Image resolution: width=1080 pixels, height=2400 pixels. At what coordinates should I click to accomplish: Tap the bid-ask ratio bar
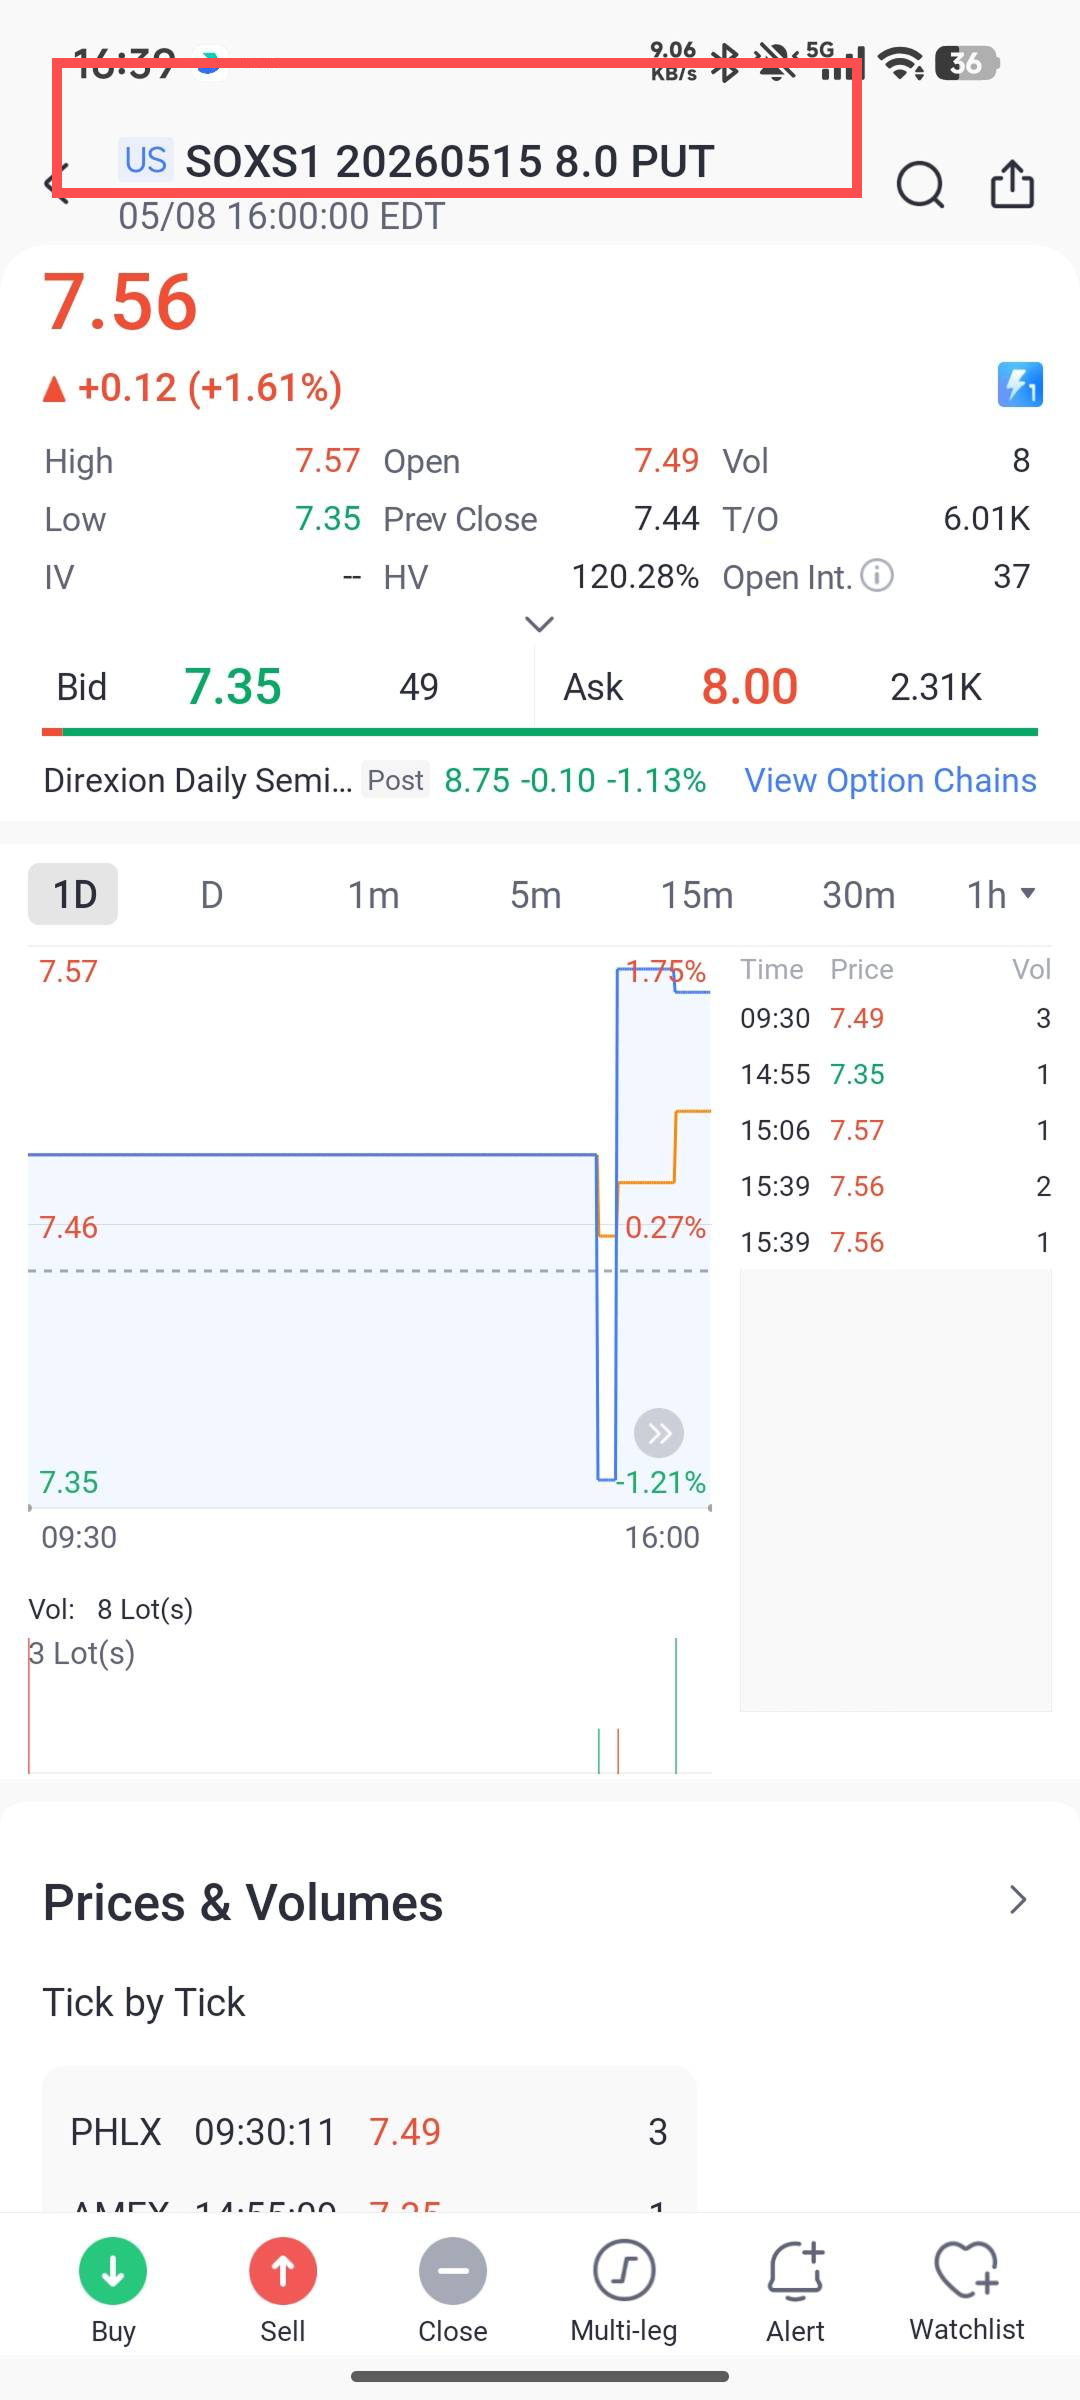[x=540, y=732]
